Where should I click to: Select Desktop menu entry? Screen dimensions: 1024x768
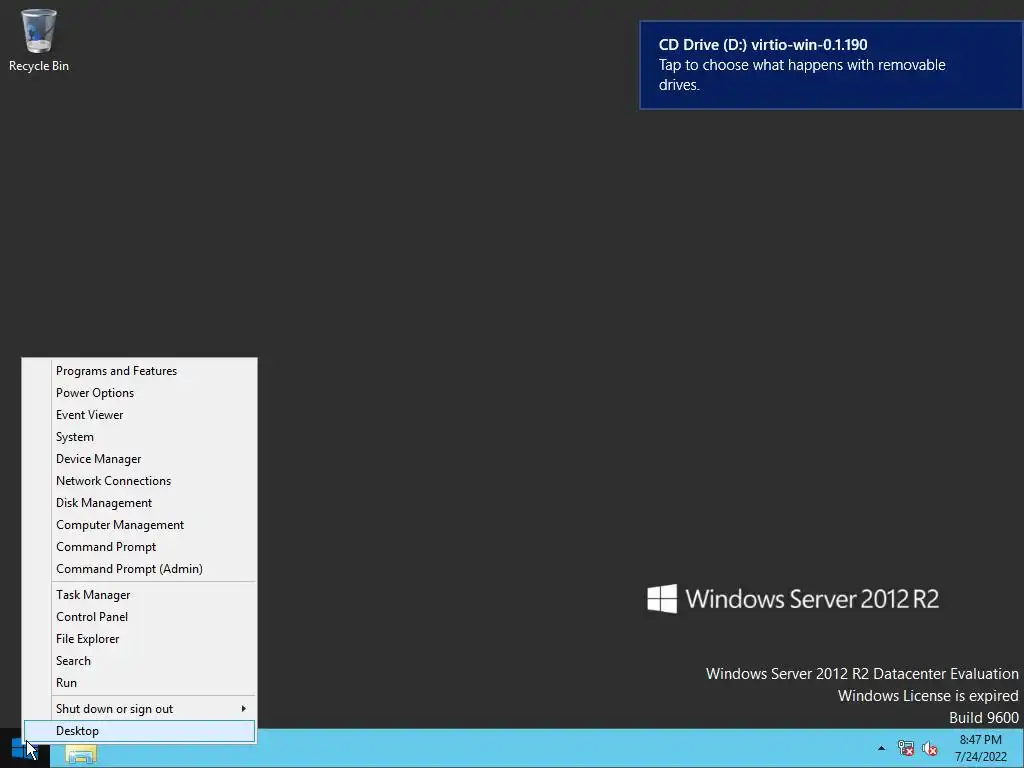pos(140,731)
